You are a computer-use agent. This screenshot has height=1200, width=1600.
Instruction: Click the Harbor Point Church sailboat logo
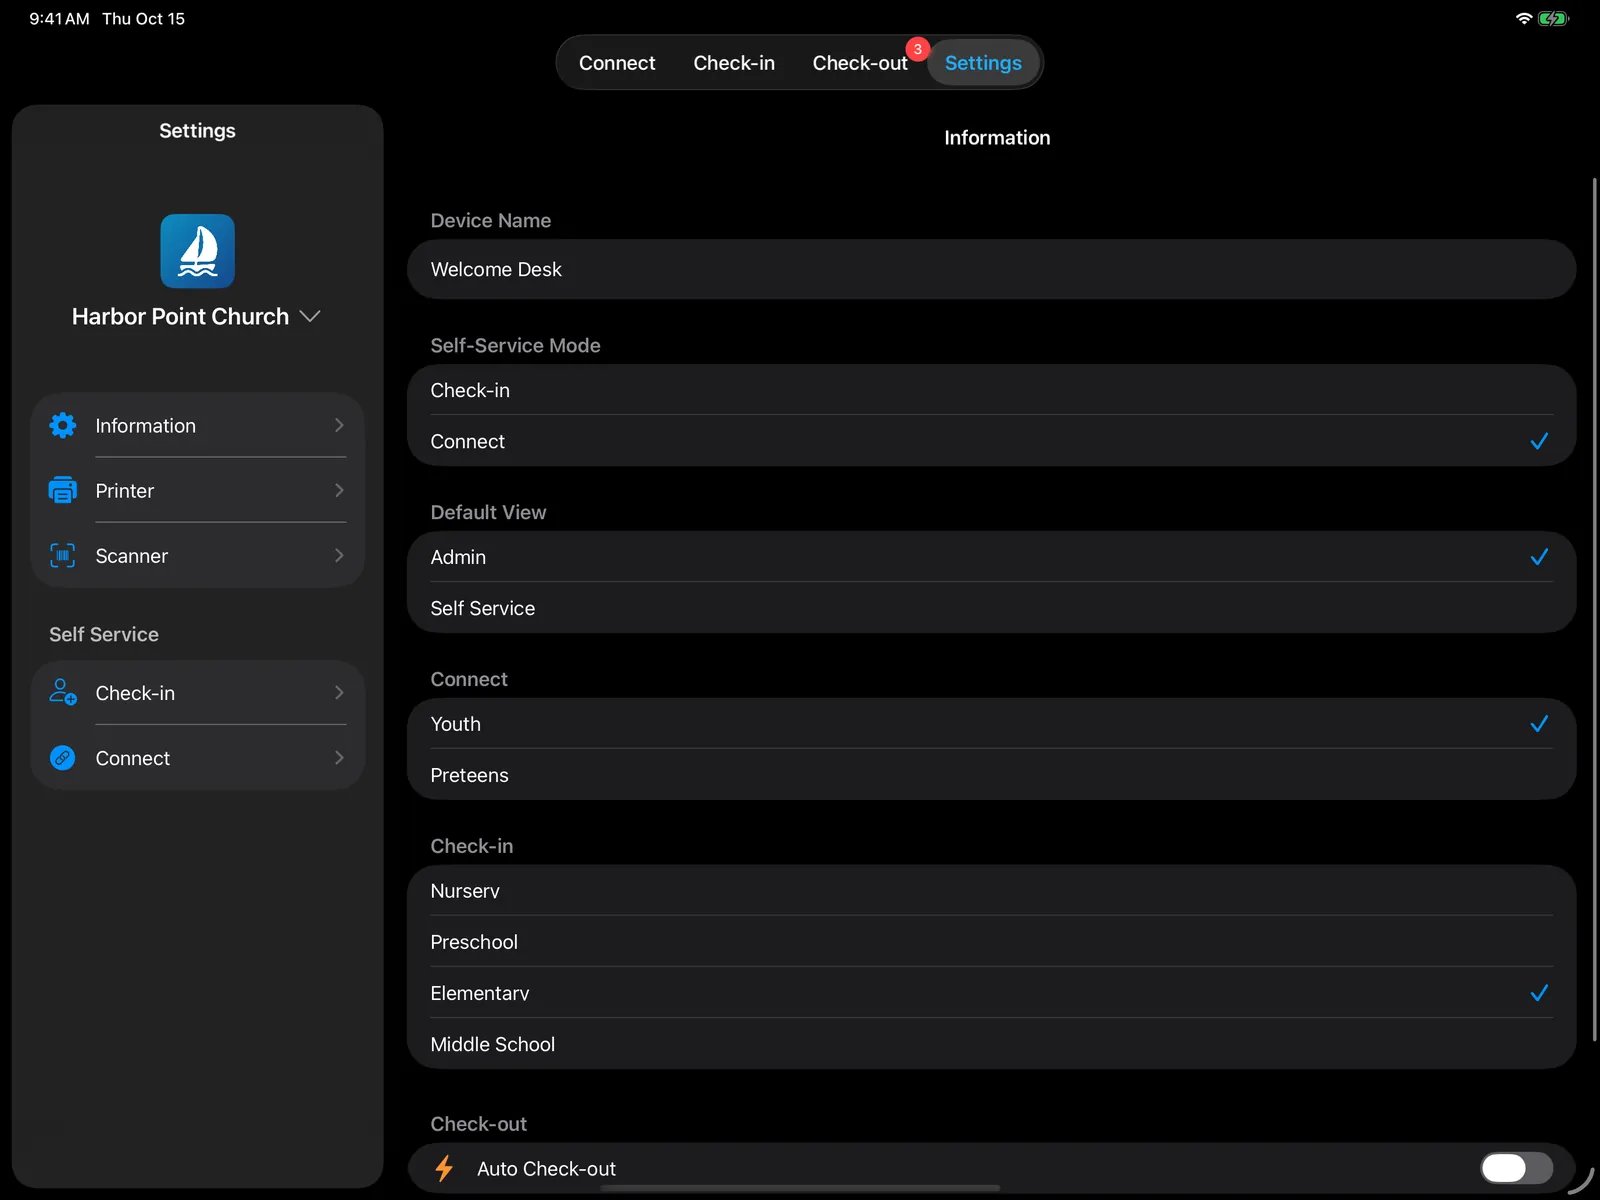pyautogui.click(x=198, y=251)
